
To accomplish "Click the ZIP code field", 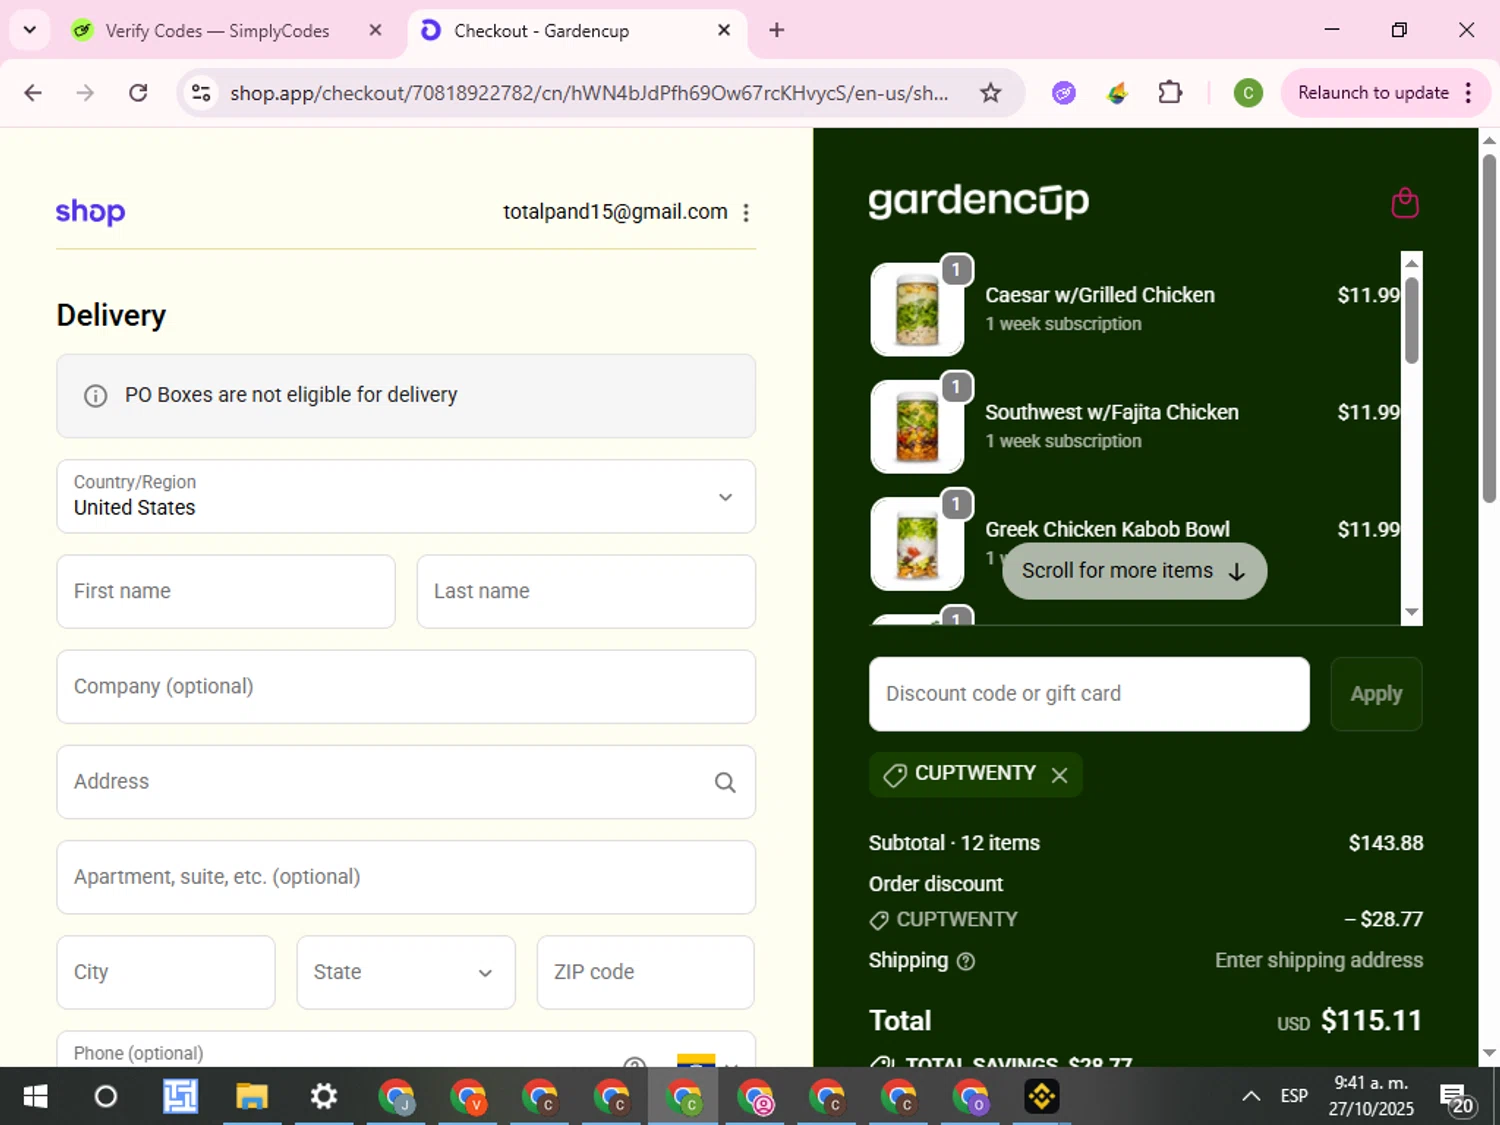I will pyautogui.click(x=646, y=972).
